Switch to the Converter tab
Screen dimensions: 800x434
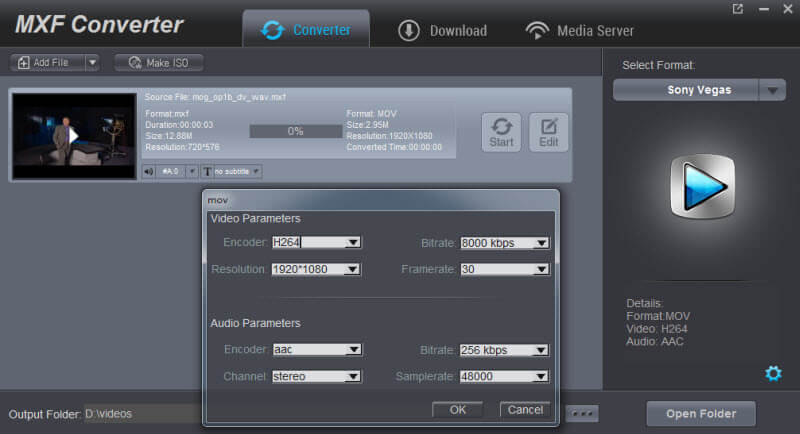coord(306,29)
